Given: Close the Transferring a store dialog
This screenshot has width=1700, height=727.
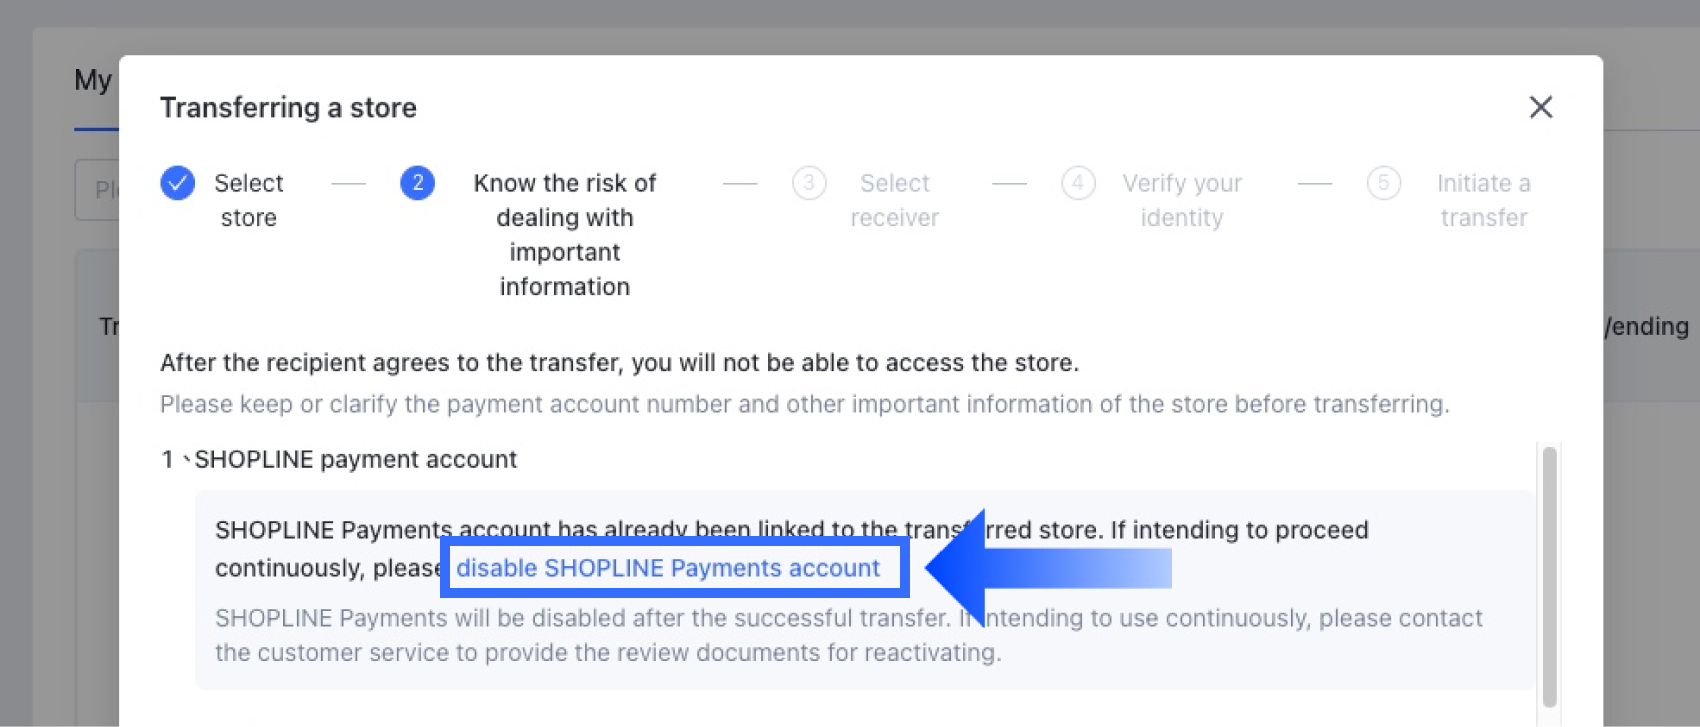Looking at the screenshot, I should pos(1540,107).
